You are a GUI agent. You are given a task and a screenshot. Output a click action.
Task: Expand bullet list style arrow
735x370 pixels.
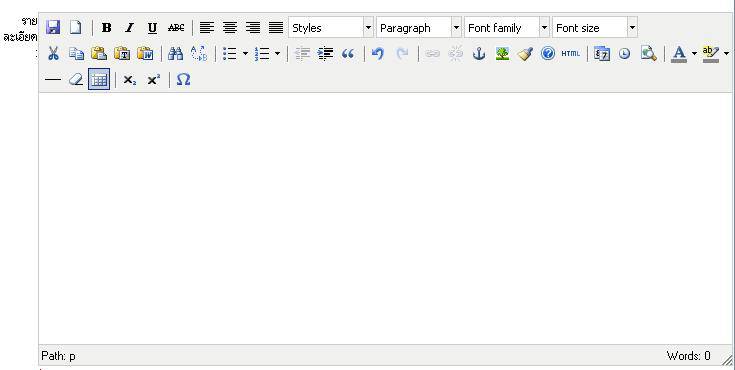pyautogui.click(x=245, y=53)
